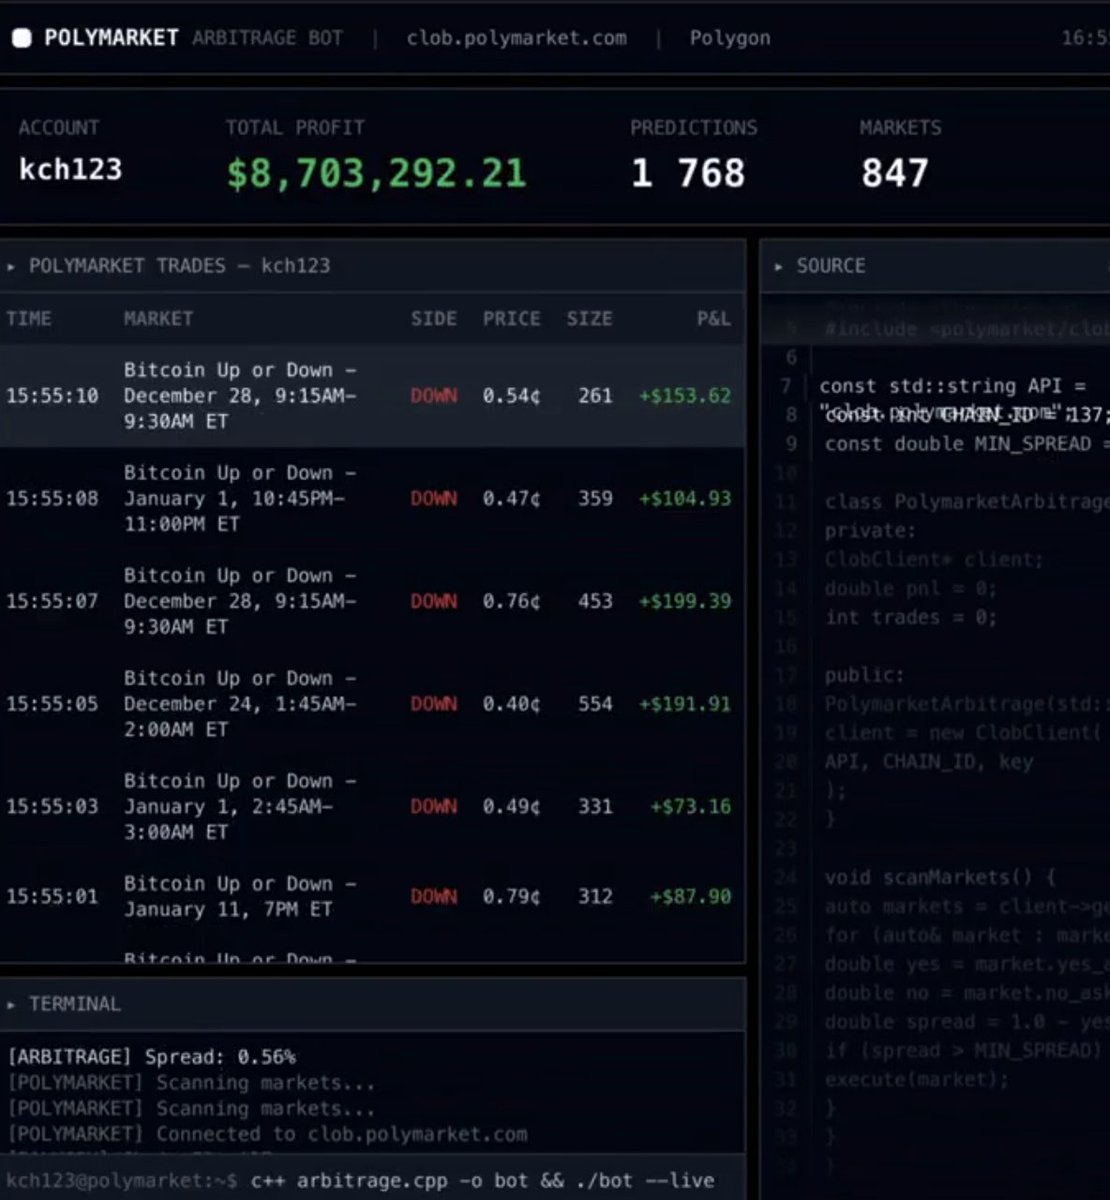The height and width of the screenshot is (1200, 1110).
Task: Click the +$73.16 P&L value
Action: tap(691, 806)
